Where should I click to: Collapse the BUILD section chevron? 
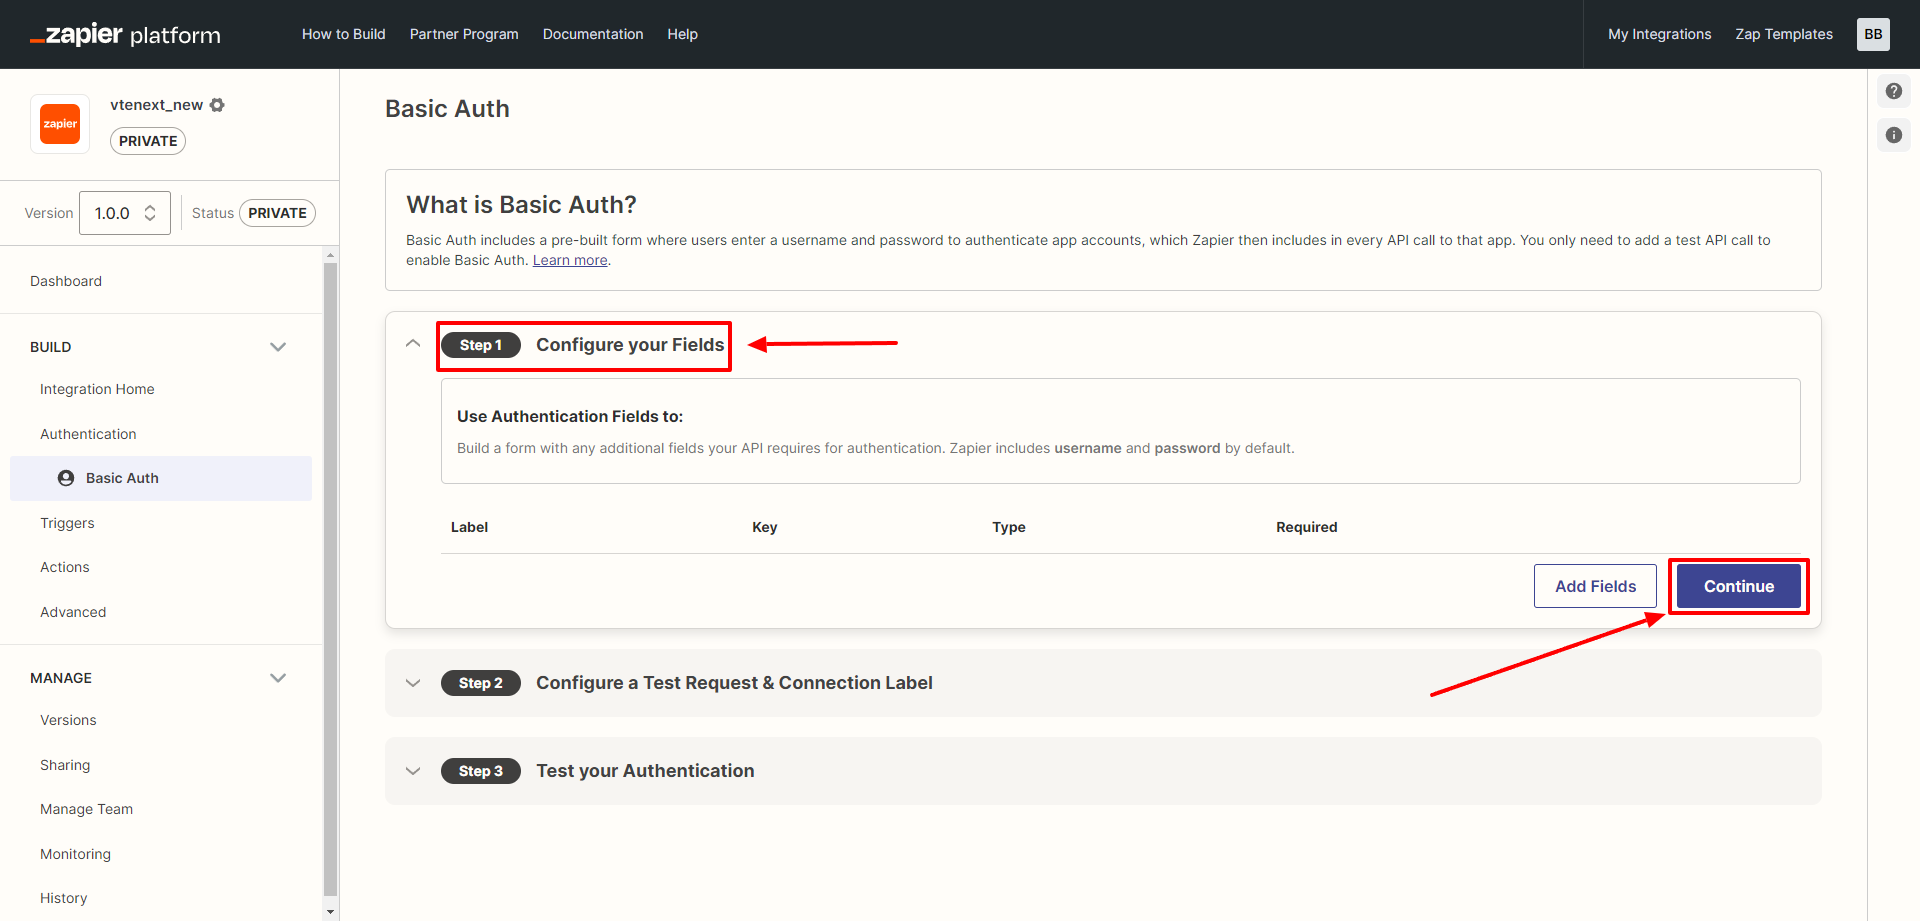click(278, 347)
